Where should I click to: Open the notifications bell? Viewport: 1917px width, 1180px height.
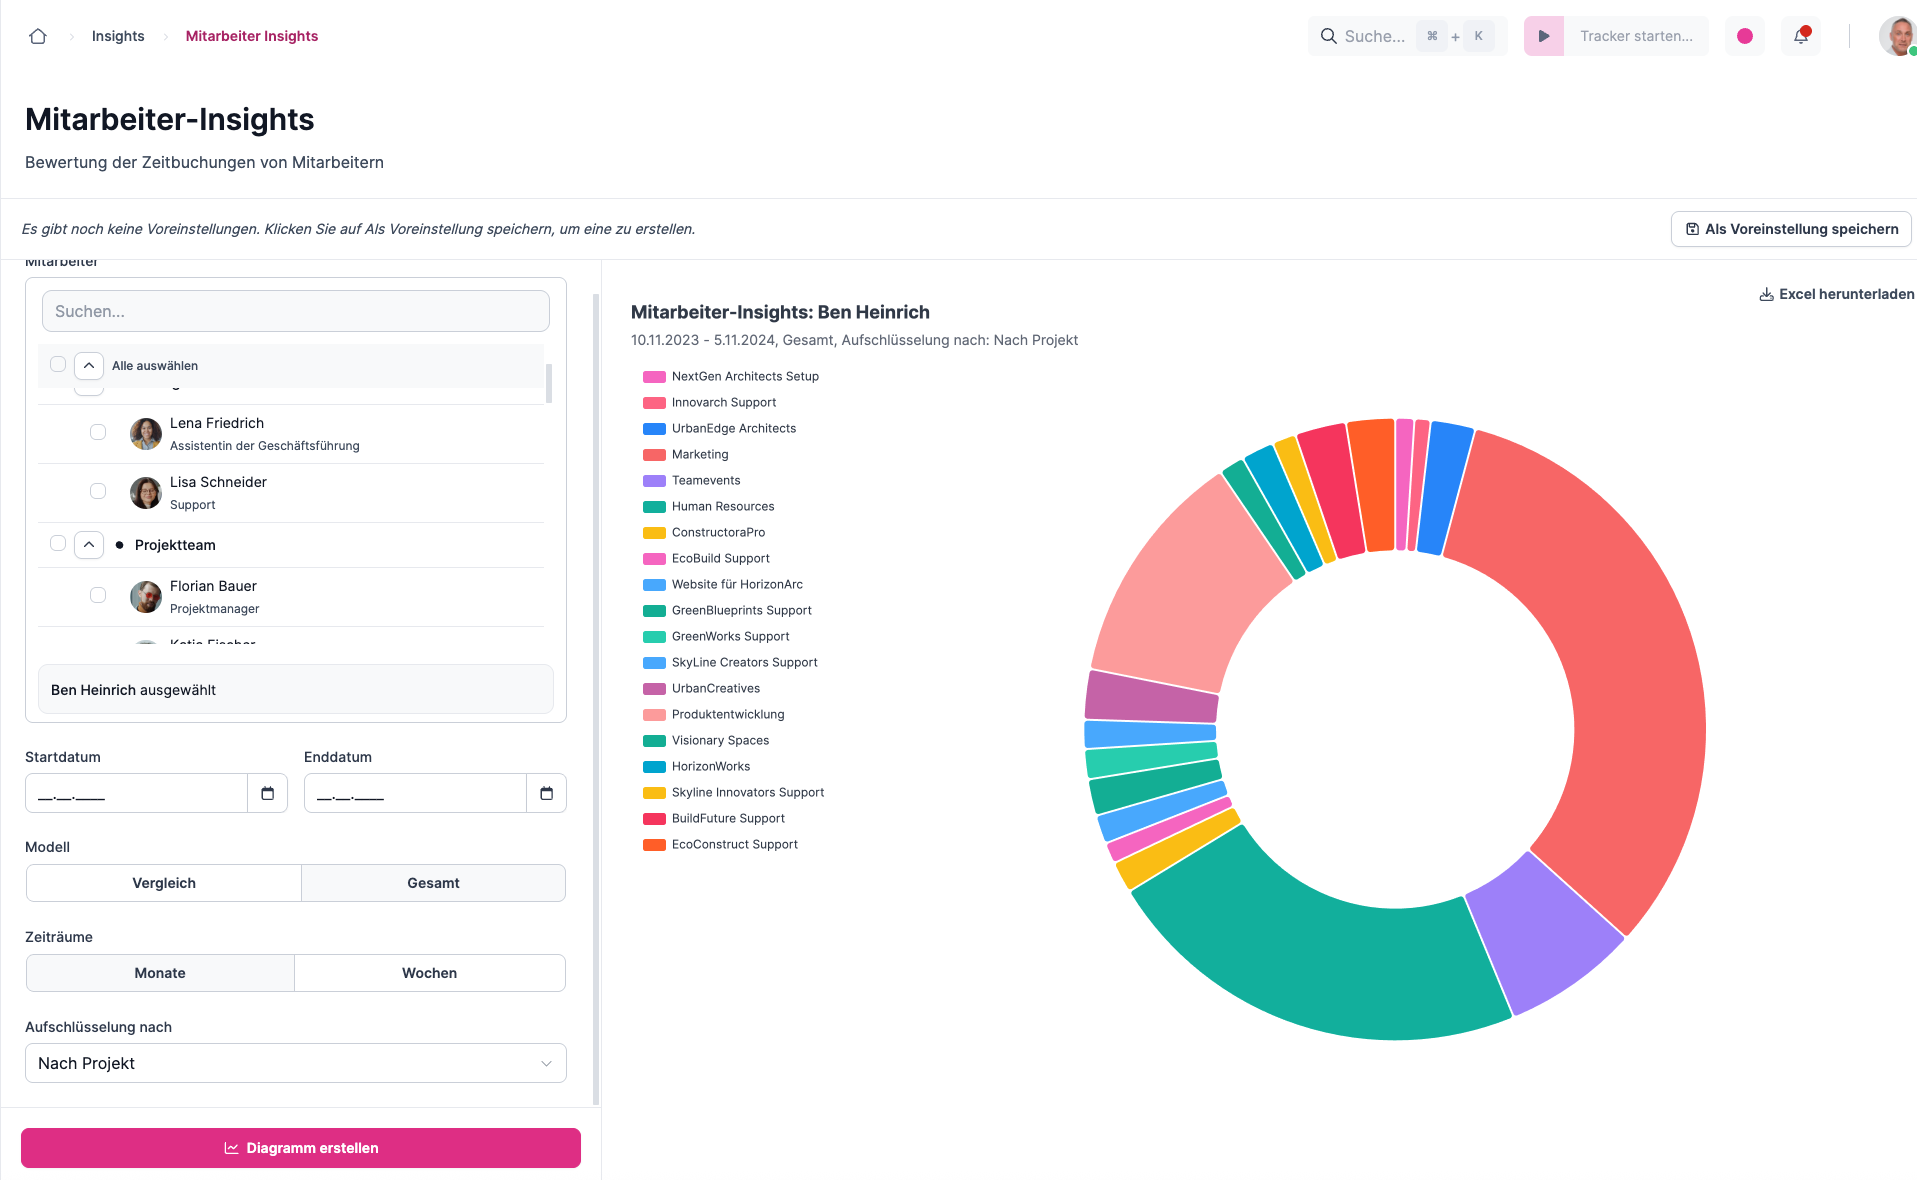pos(1800,36)
